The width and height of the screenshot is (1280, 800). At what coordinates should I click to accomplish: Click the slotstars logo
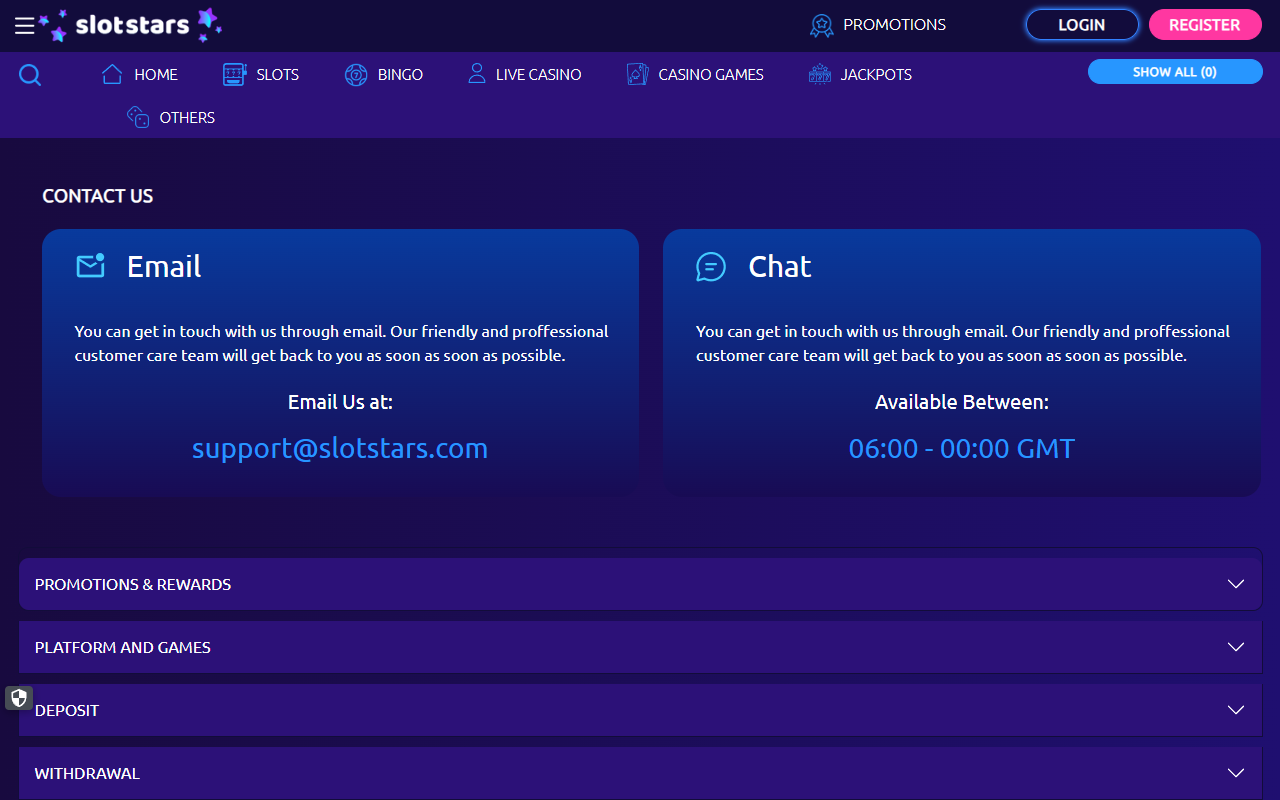(x=133, y=25)
